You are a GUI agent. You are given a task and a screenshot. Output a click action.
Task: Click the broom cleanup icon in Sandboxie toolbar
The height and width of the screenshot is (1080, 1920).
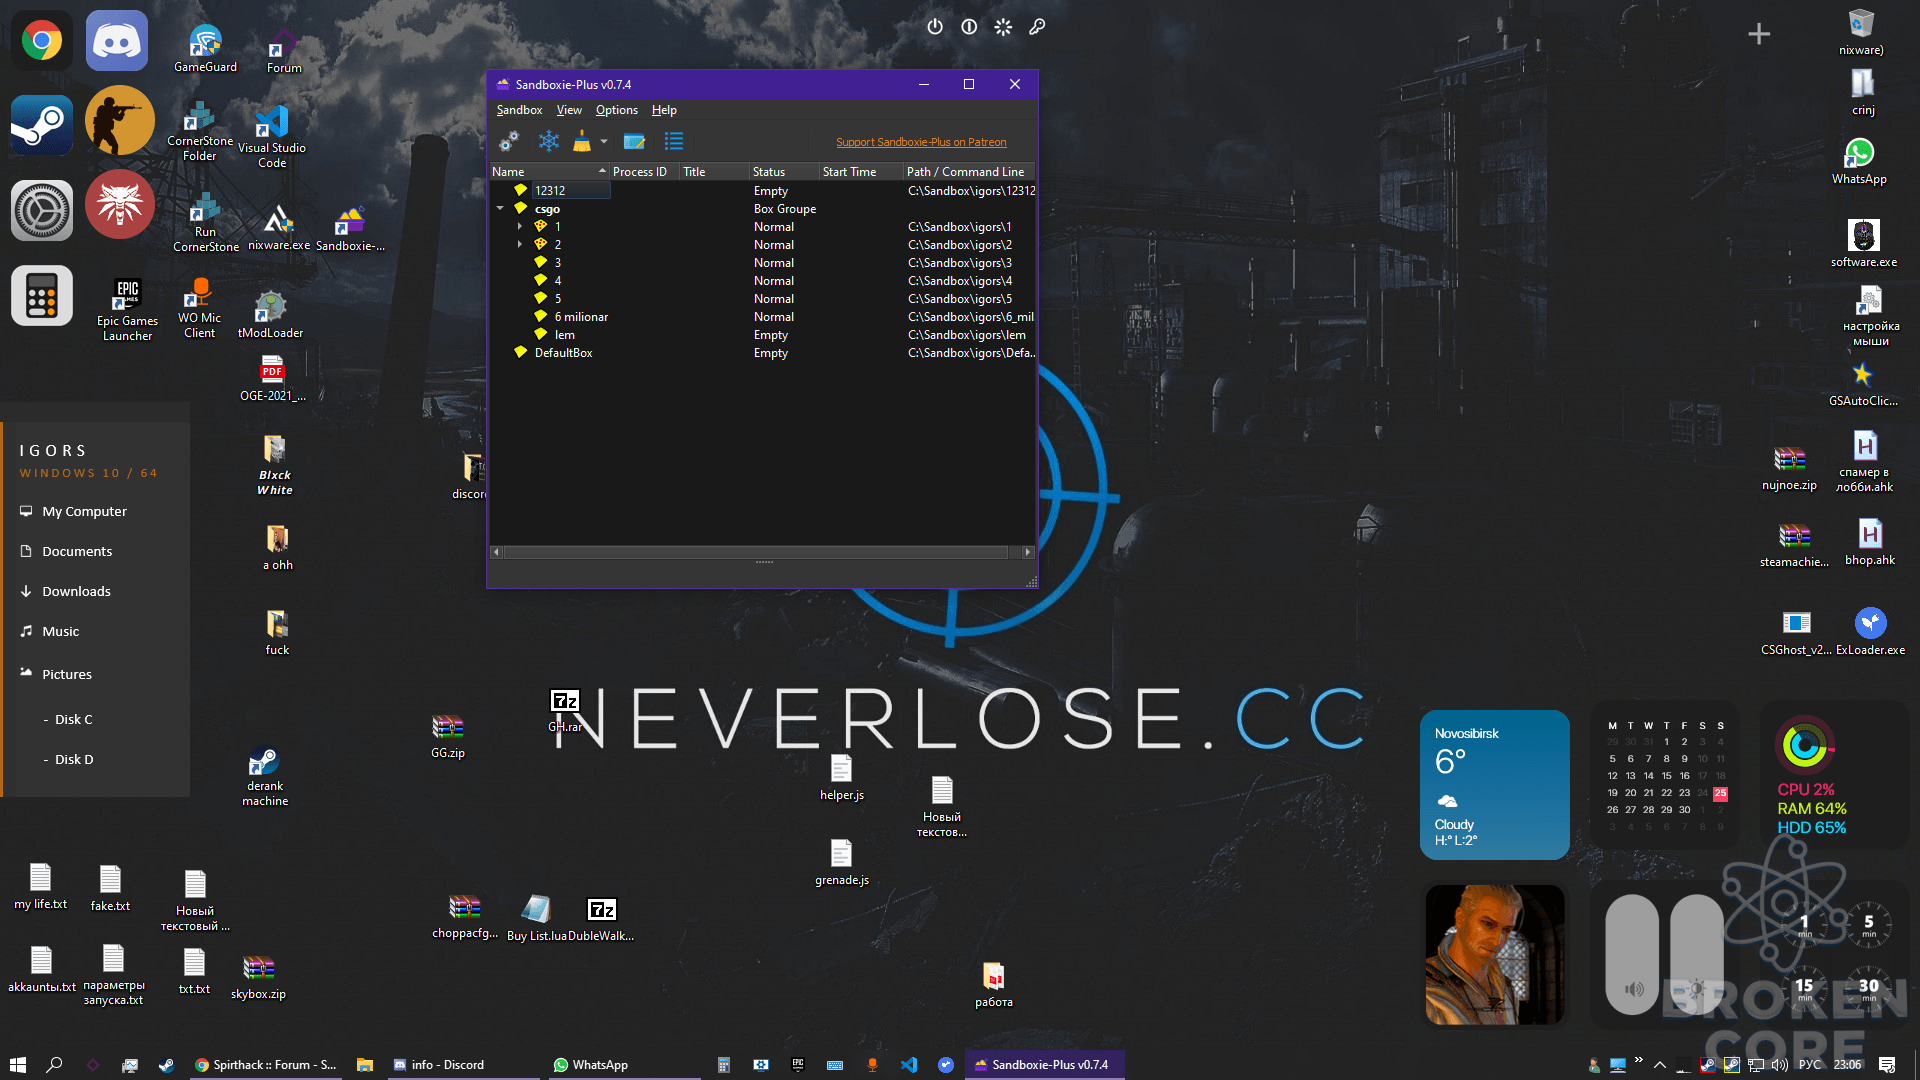(582, 141)
